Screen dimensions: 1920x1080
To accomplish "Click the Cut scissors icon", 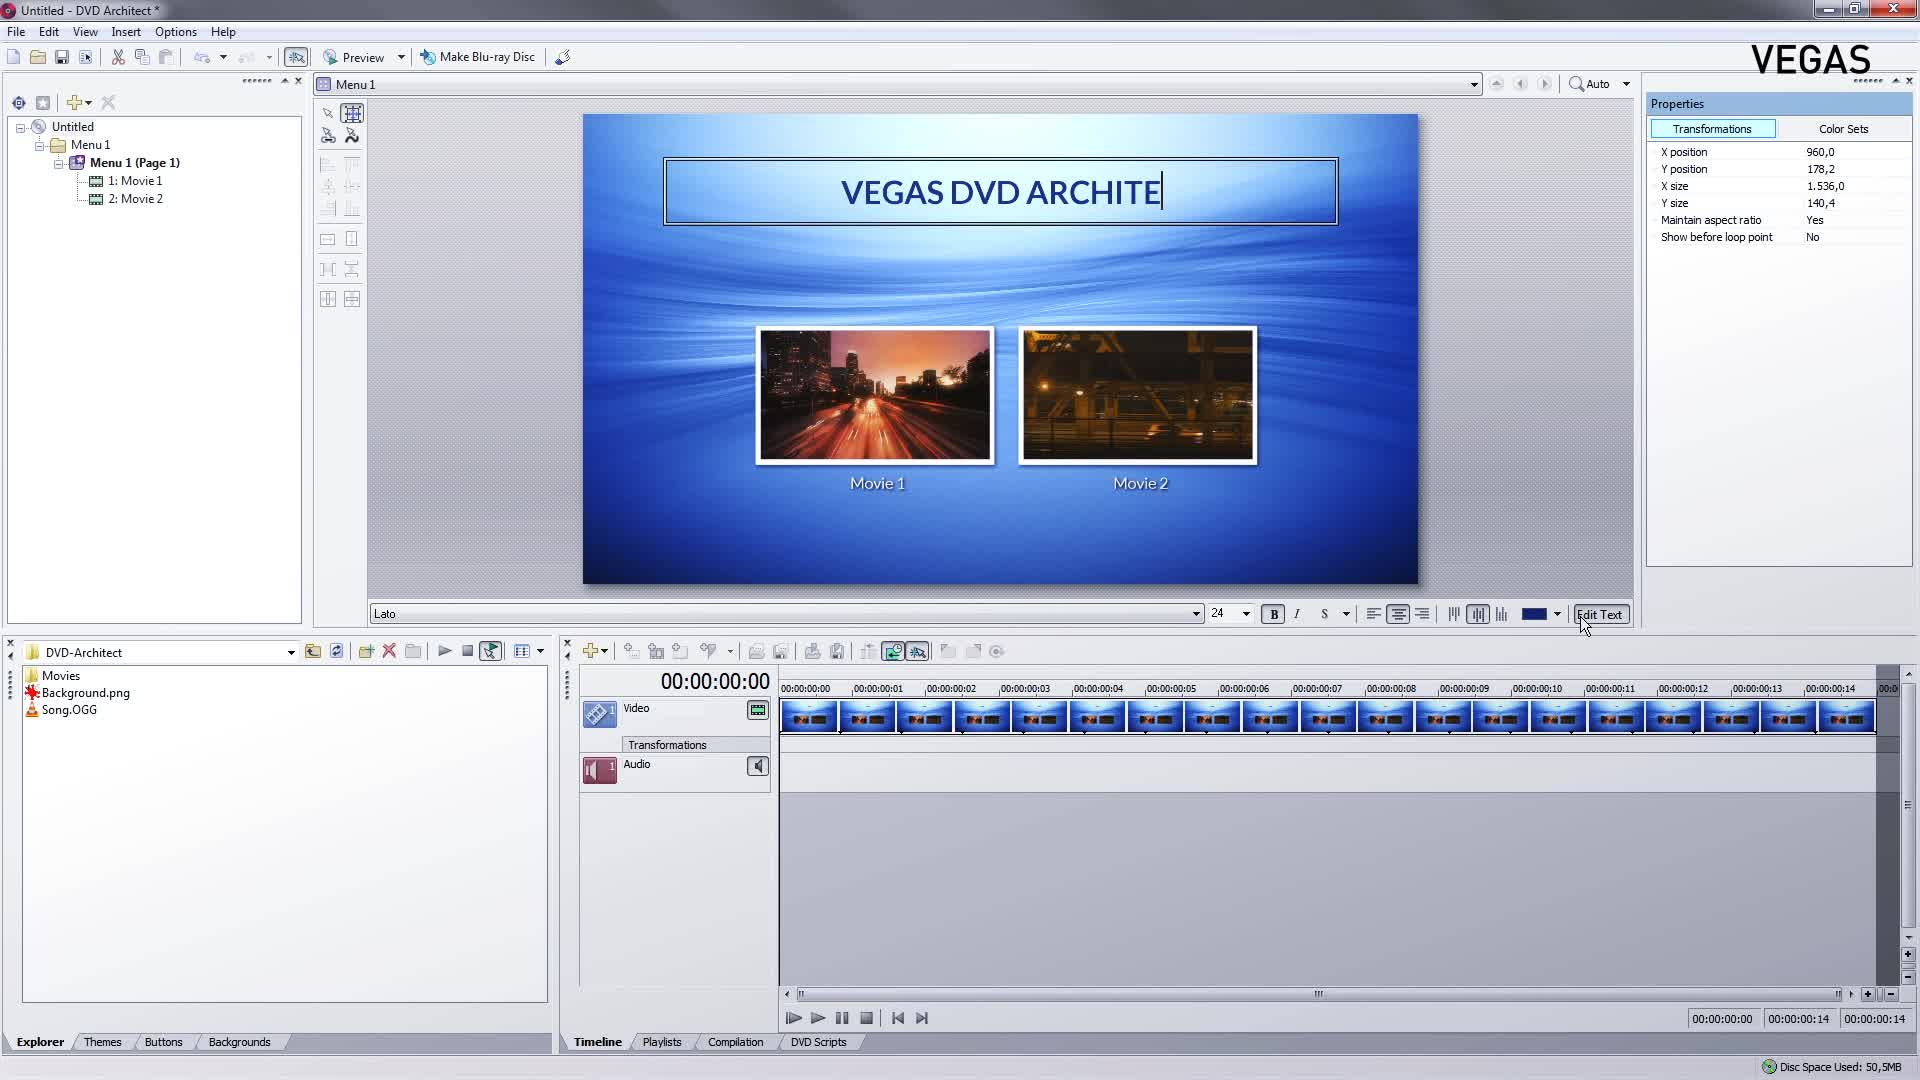I will (118, 58).
